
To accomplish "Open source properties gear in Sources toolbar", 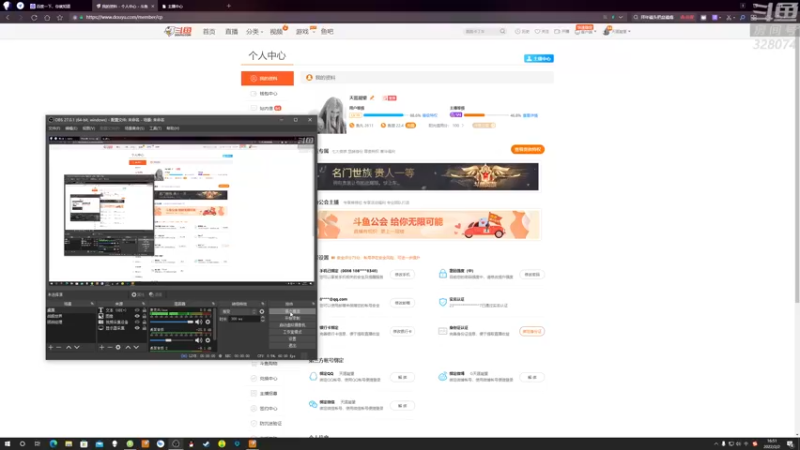I will point(118,347).
